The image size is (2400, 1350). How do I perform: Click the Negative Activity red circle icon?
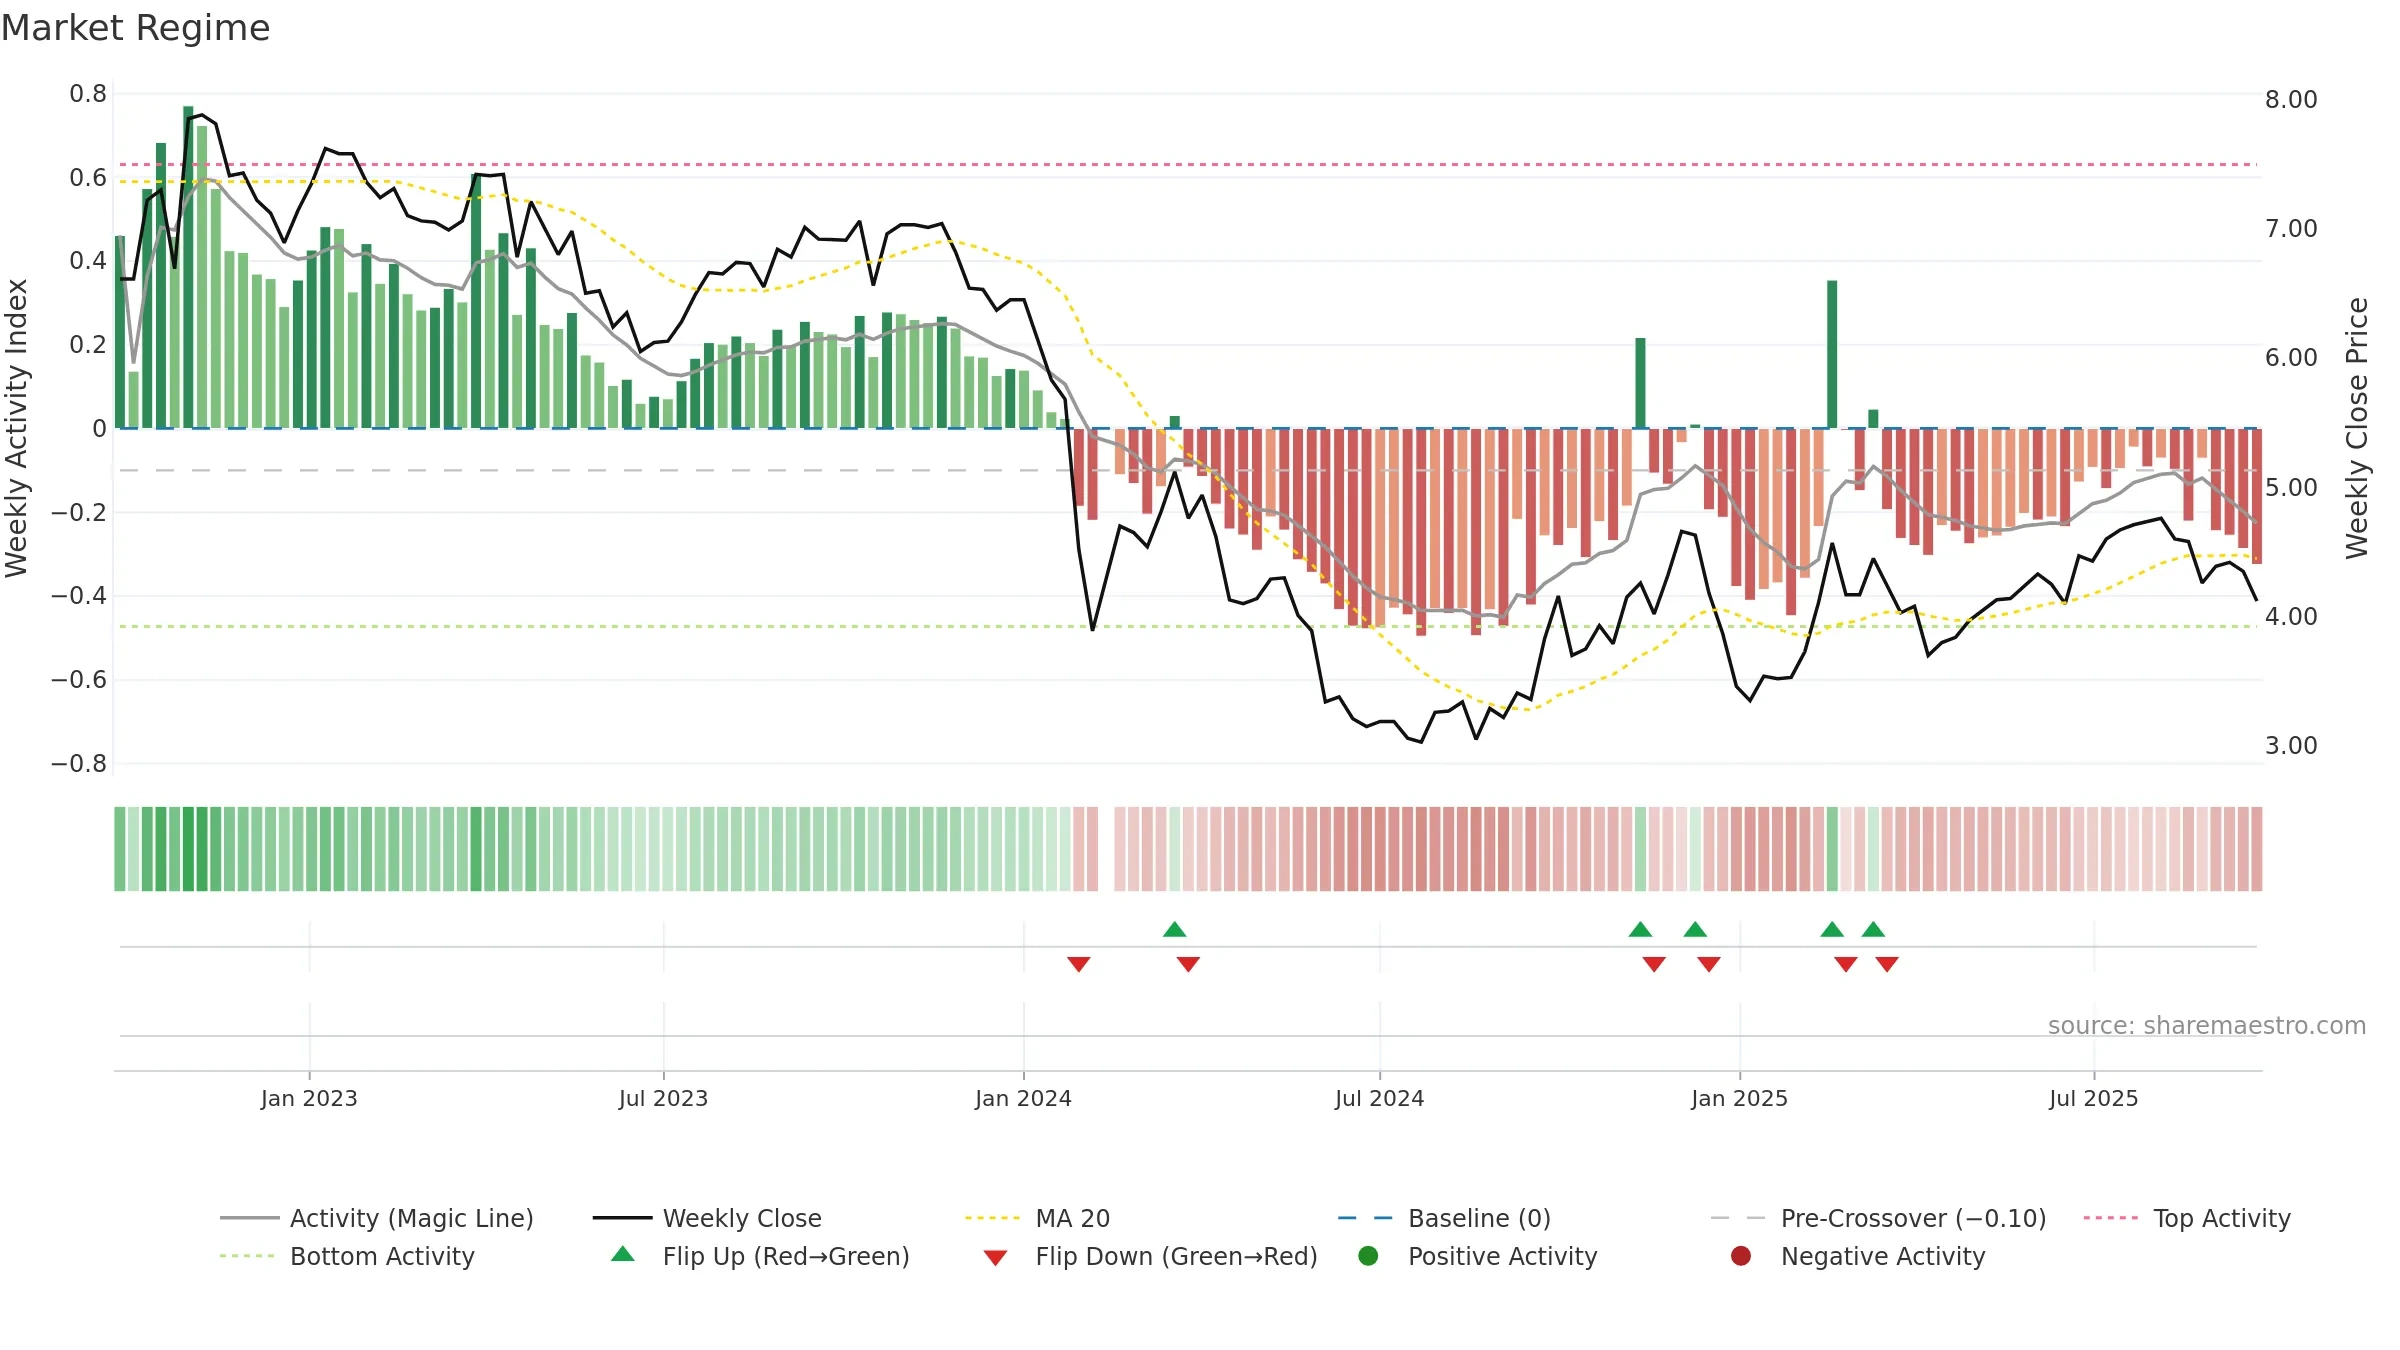point(1741,1256)
